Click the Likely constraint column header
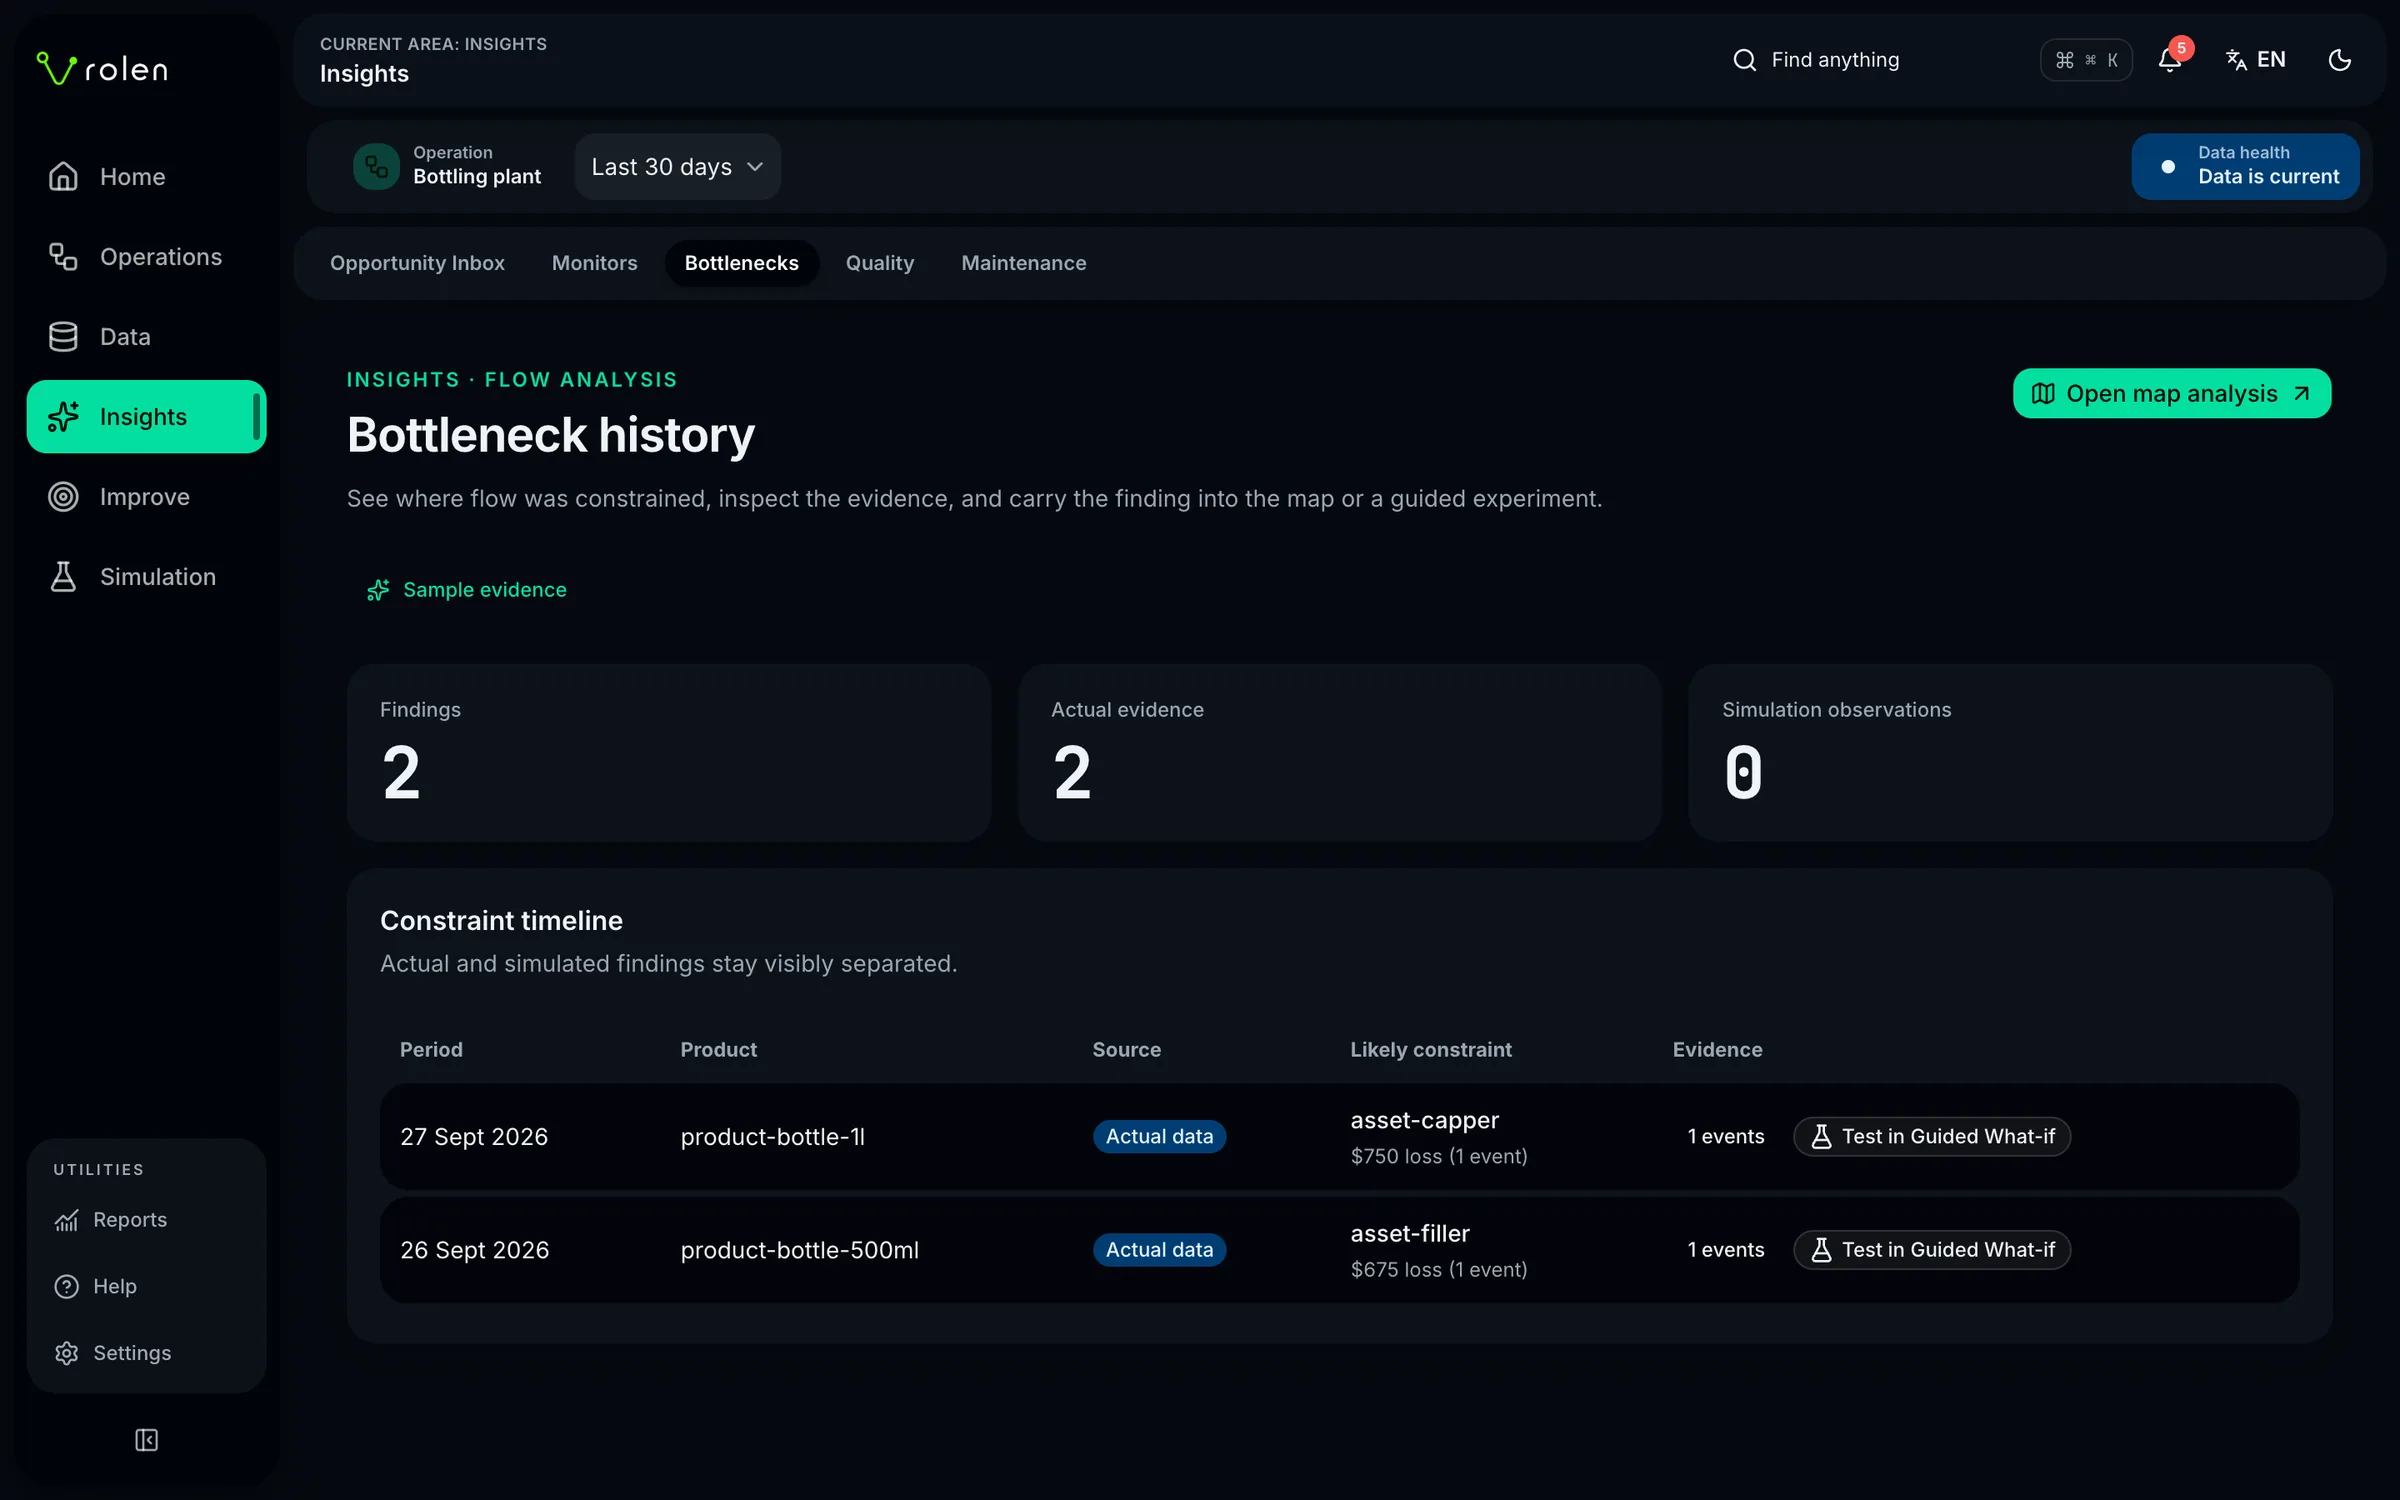Screen dimensions: 2400x1500 [1431, 1050]
